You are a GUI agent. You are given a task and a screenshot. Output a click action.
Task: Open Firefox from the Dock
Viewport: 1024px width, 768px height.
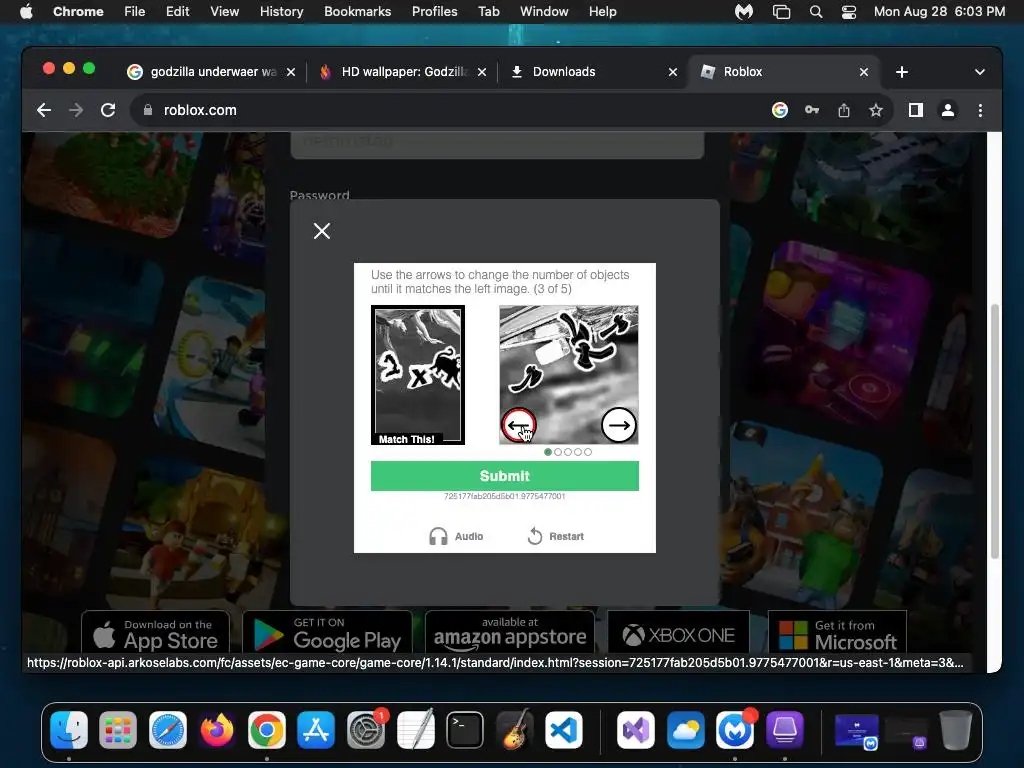217,730
